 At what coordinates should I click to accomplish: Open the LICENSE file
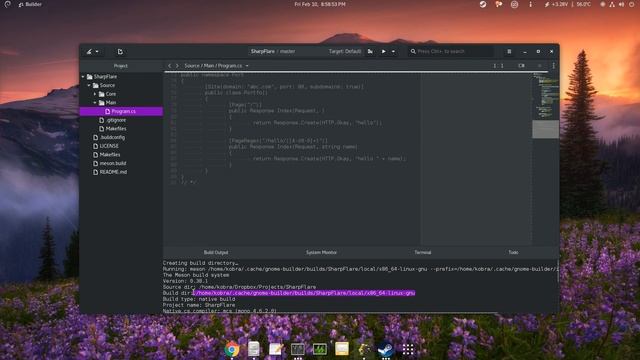(106, 146)
